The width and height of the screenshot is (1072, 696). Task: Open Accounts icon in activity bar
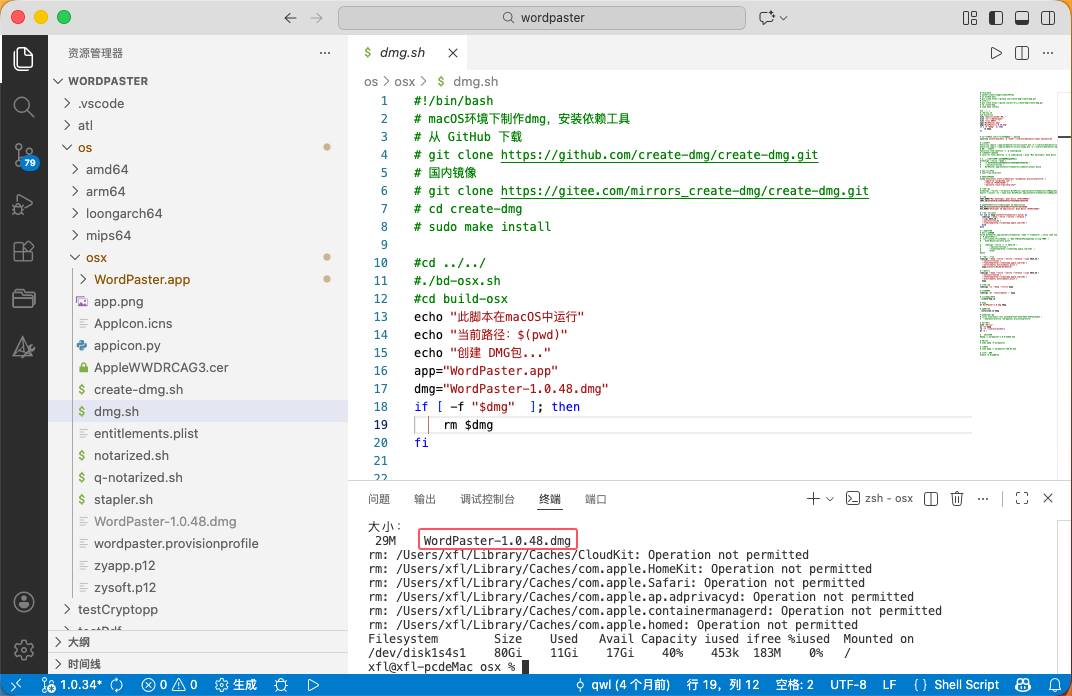pos(24,602)
